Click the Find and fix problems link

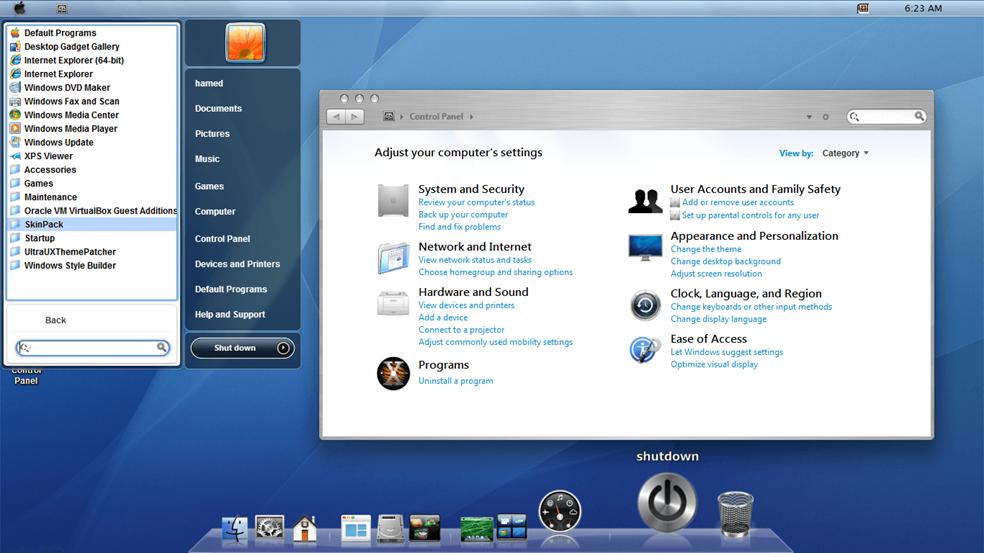tap(459, 227)
